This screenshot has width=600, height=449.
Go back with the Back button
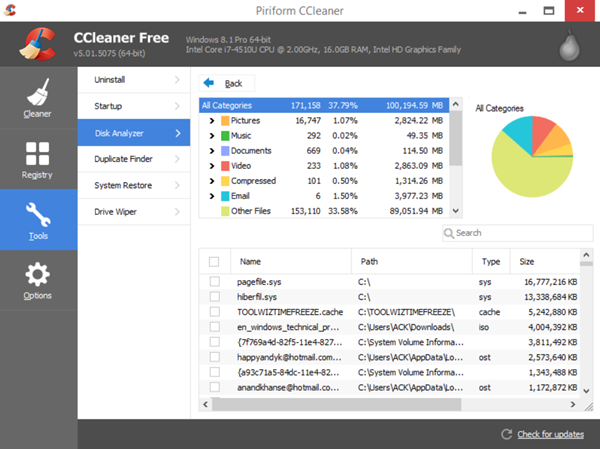pyautogui.click(x=227, y=83)
